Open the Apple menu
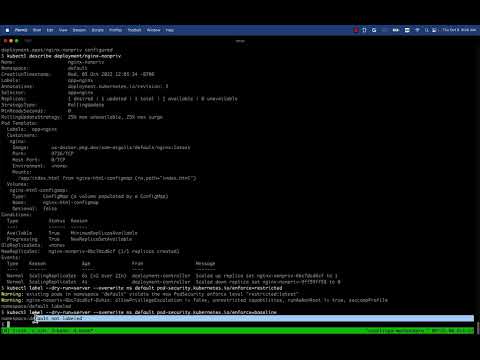The width and height of the screenshot is (480, 360). pos(7,30)
